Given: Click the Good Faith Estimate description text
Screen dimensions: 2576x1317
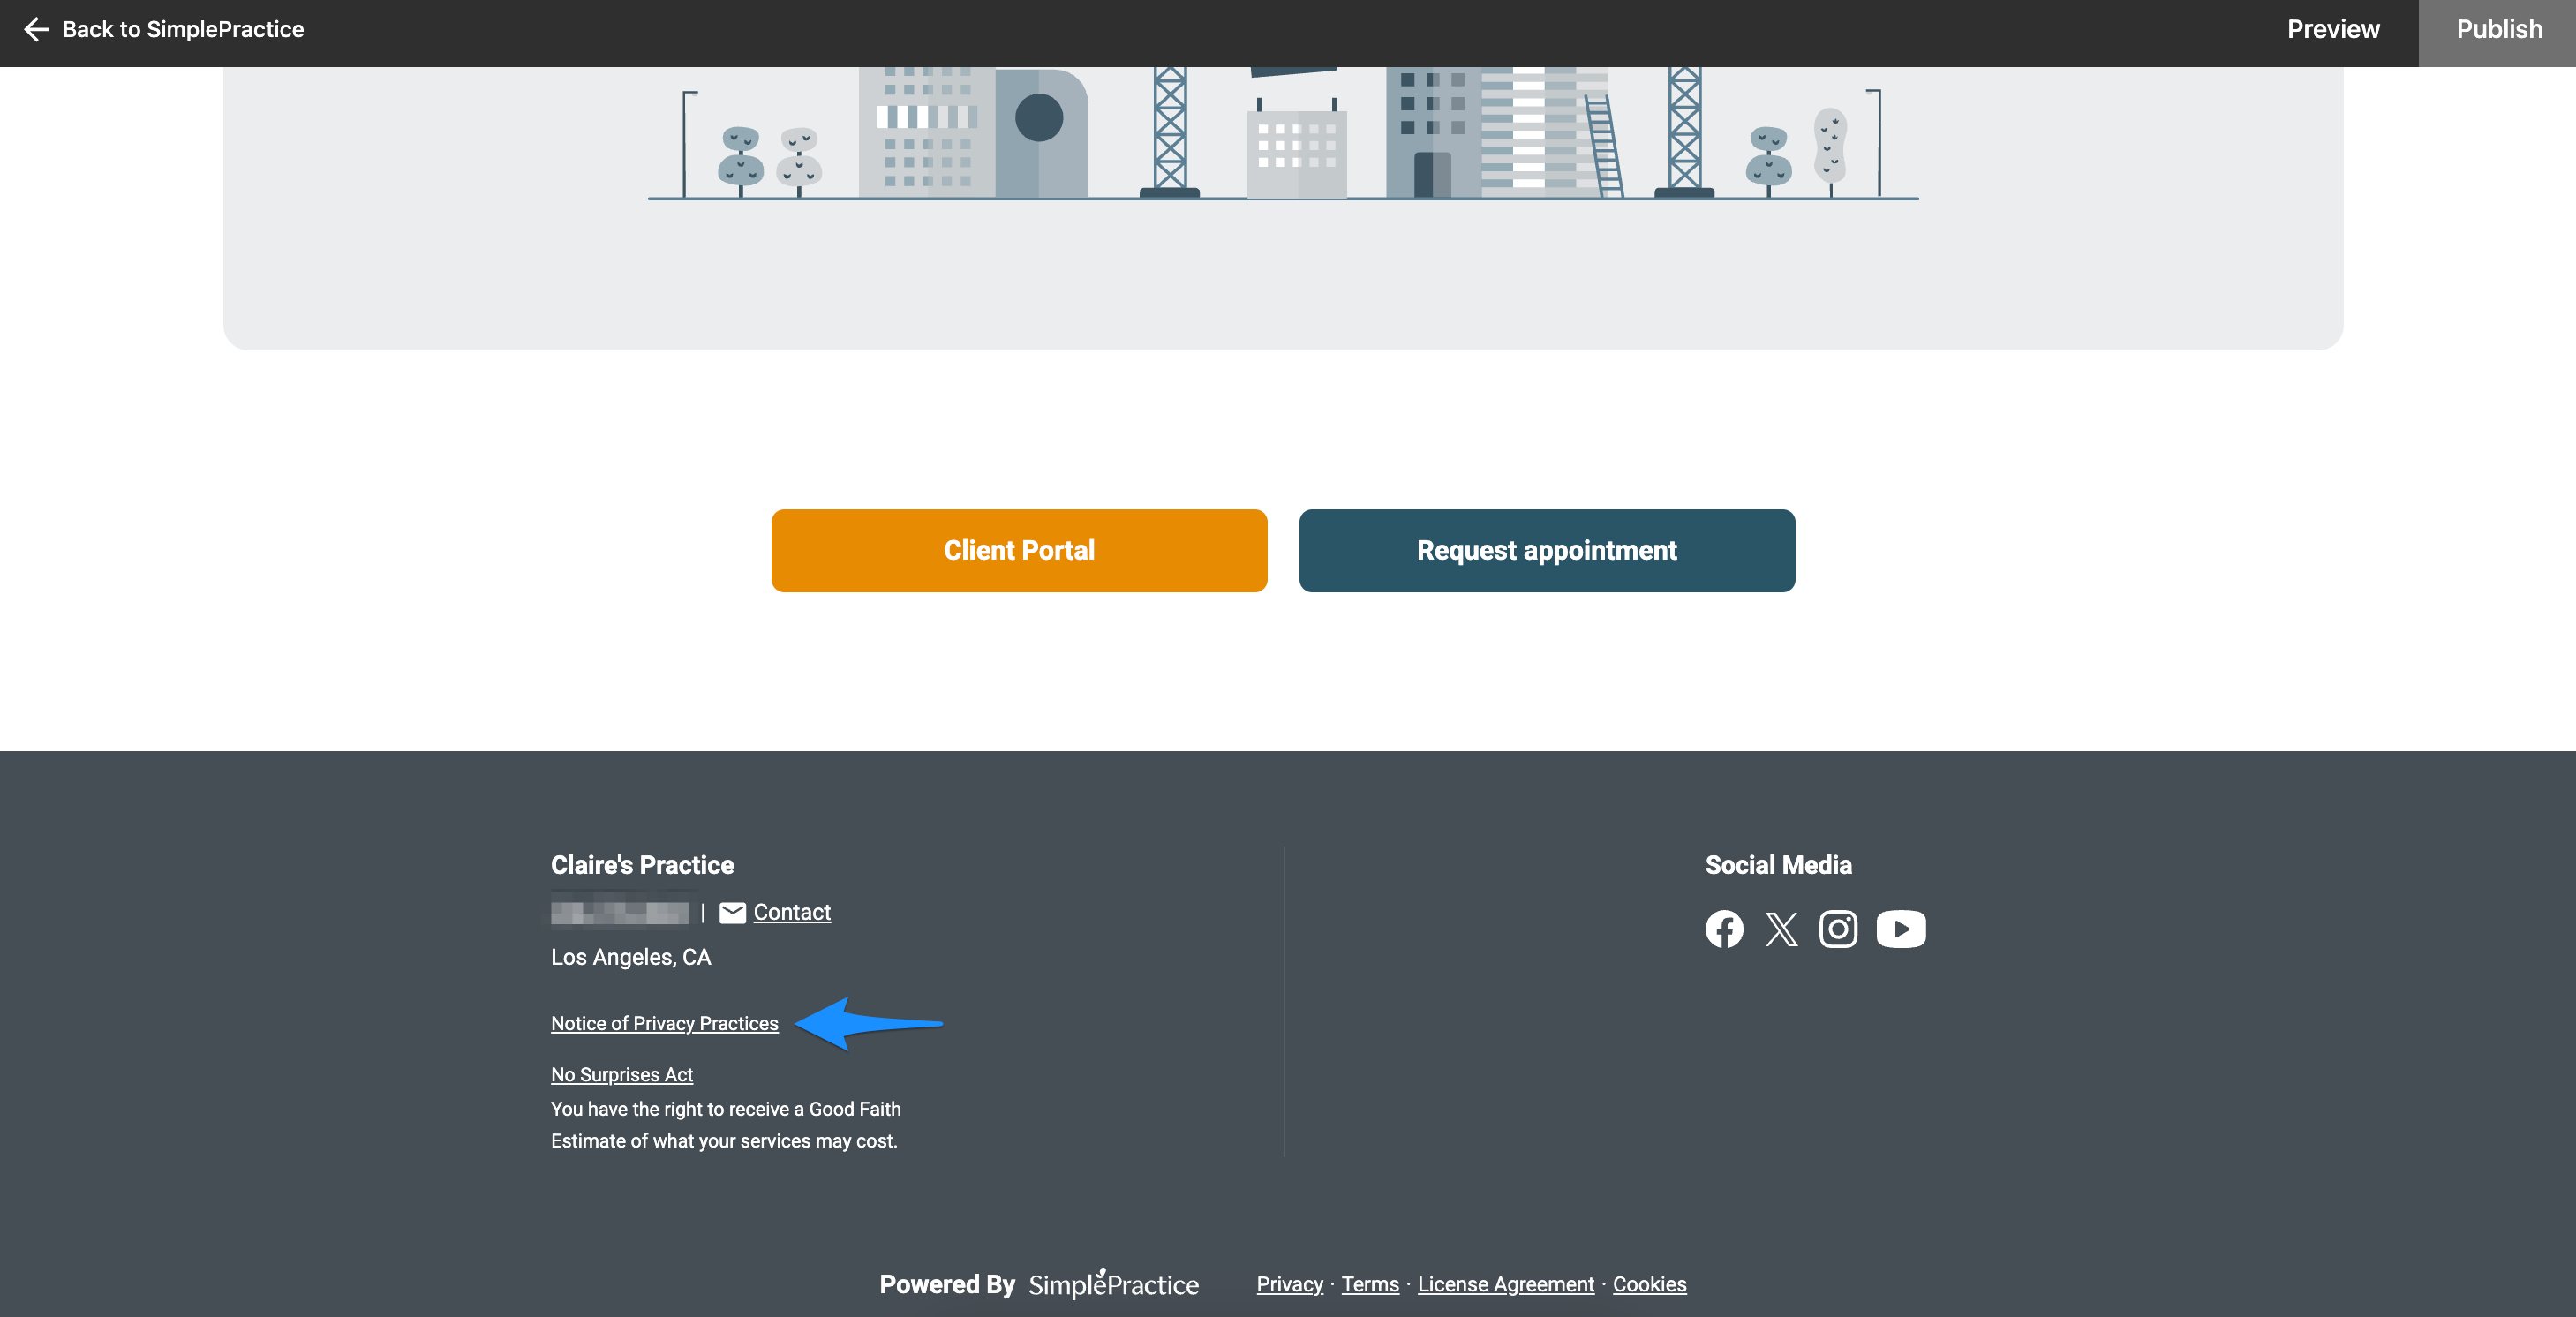Looking at the screenshot, I should (726, 1125).
